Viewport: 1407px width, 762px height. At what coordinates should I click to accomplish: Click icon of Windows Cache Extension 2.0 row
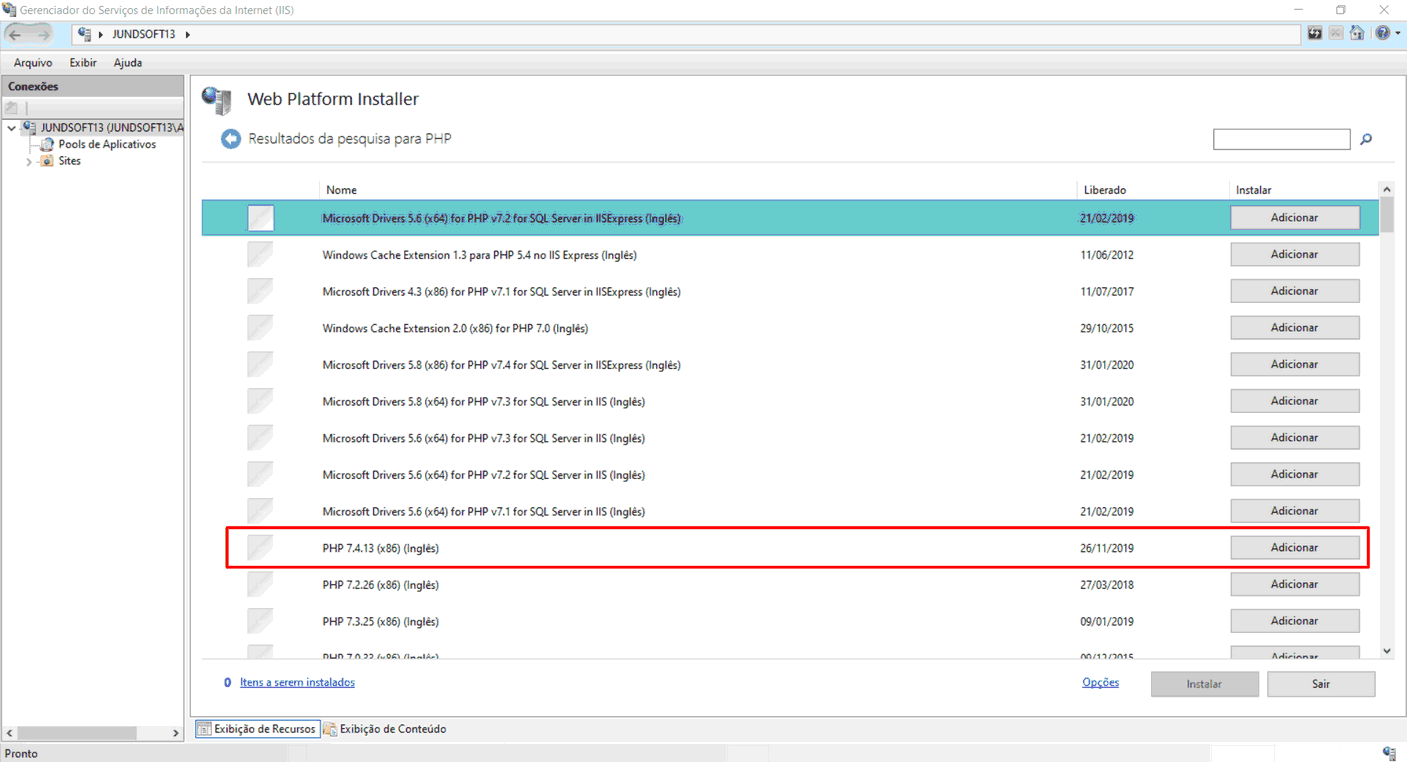[x=260, y=328]
